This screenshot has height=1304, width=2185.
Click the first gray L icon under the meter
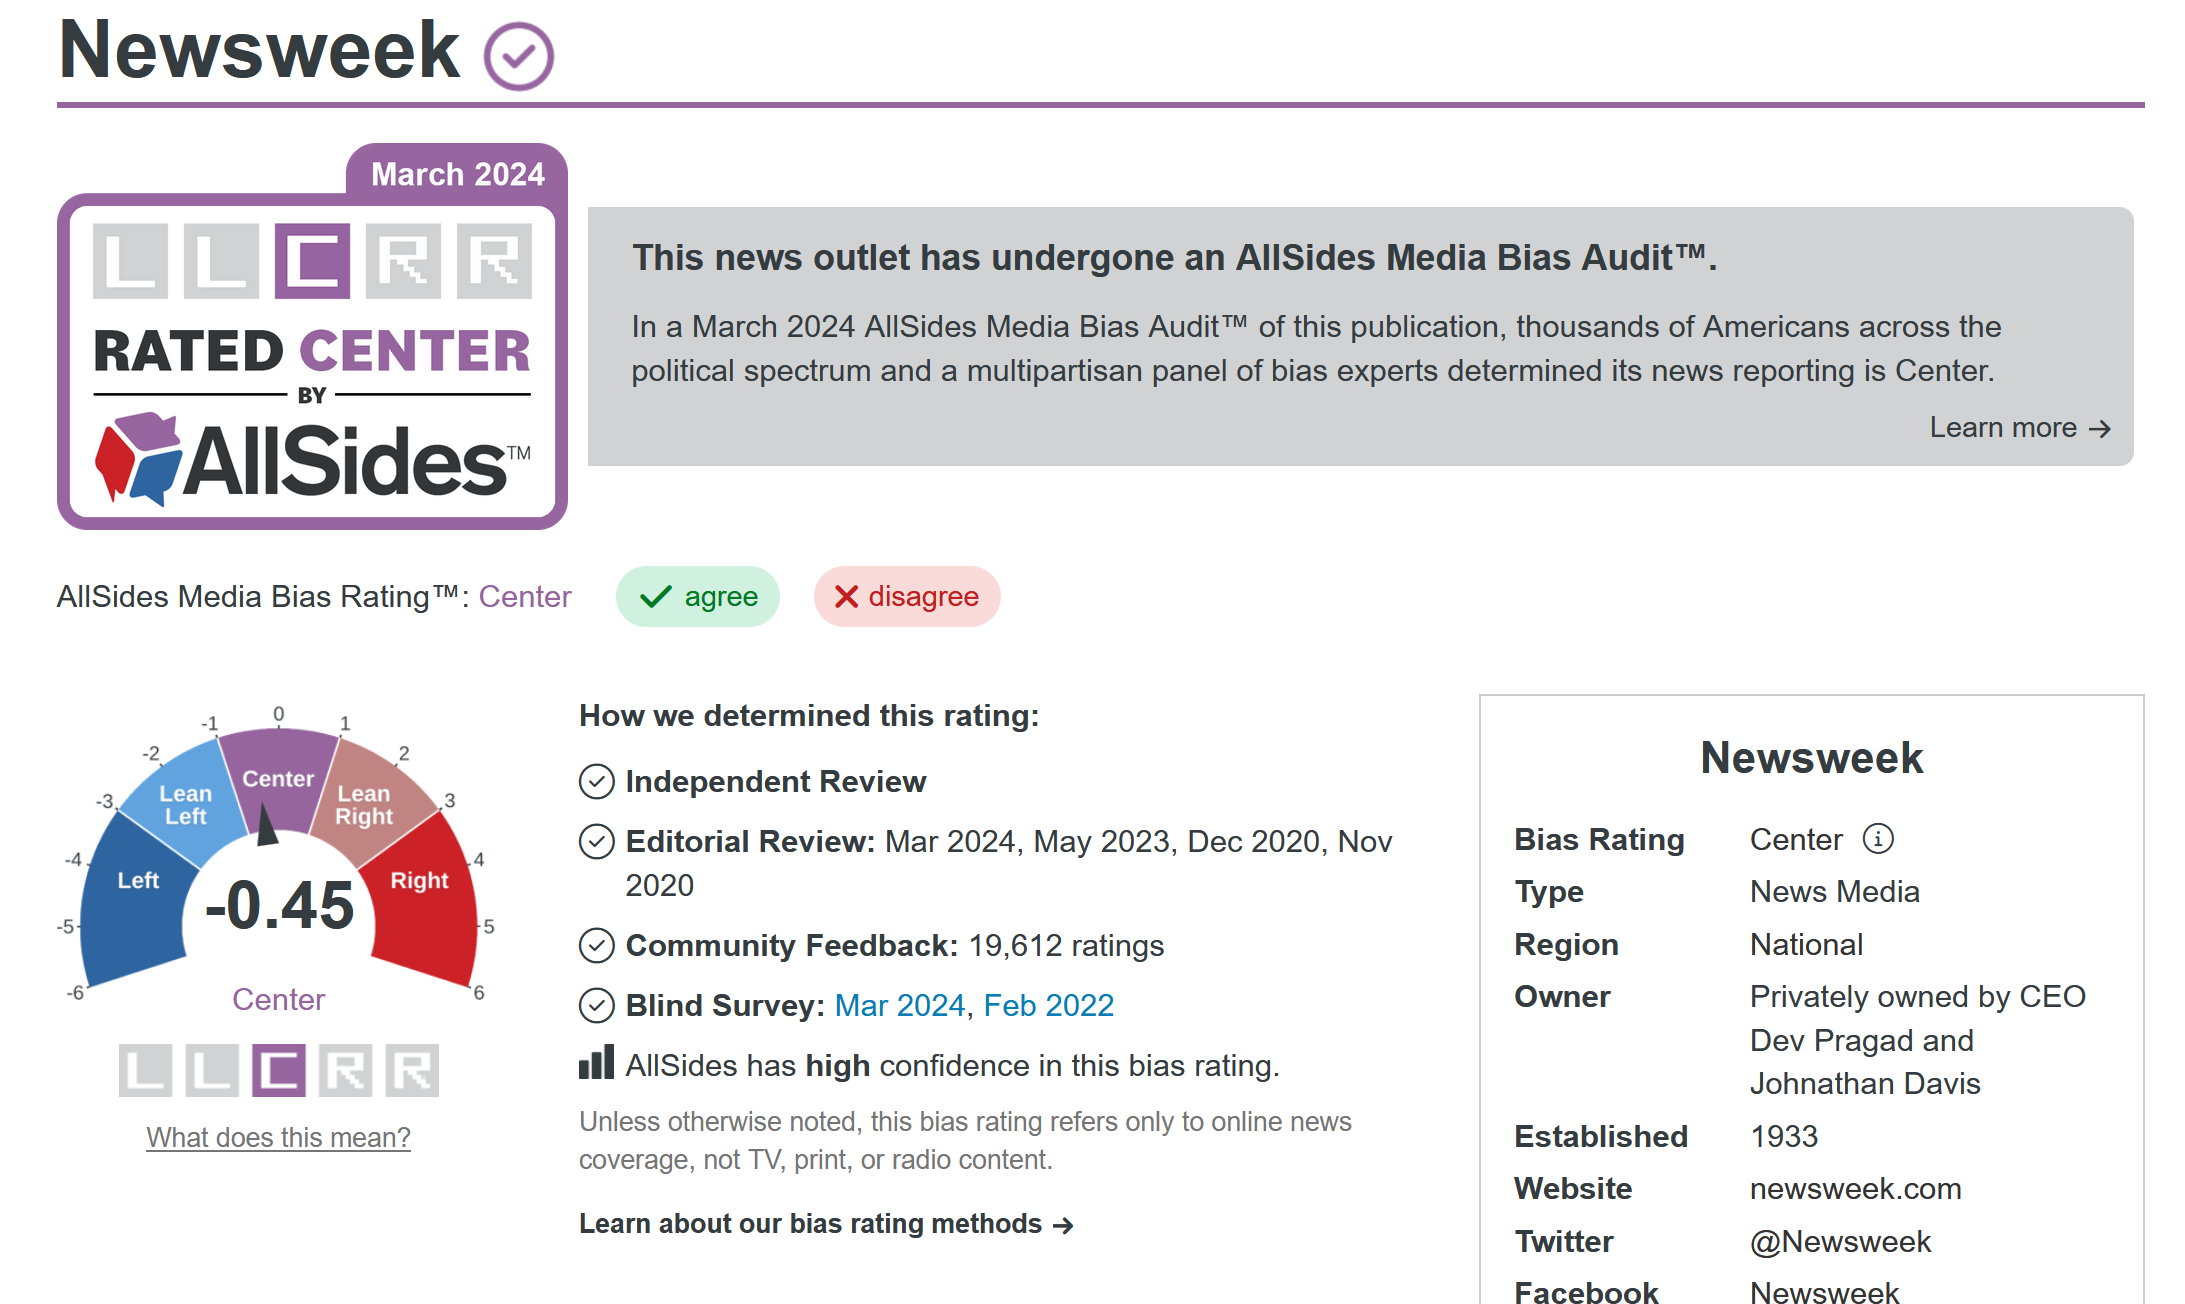point(146,1071)
